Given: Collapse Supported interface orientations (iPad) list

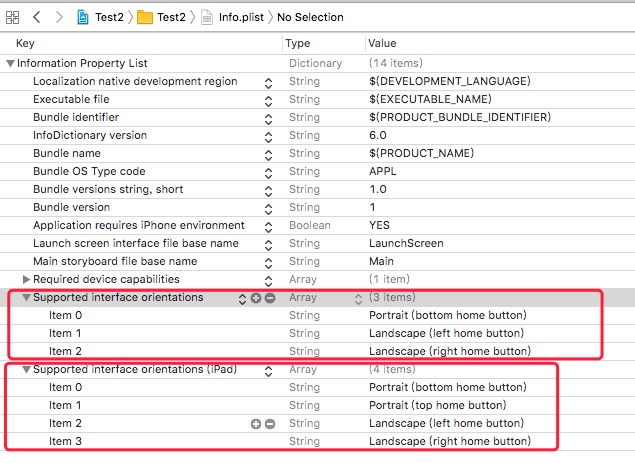Looking at the screenshot, I should pyautogui.click(x=26, y=370).
